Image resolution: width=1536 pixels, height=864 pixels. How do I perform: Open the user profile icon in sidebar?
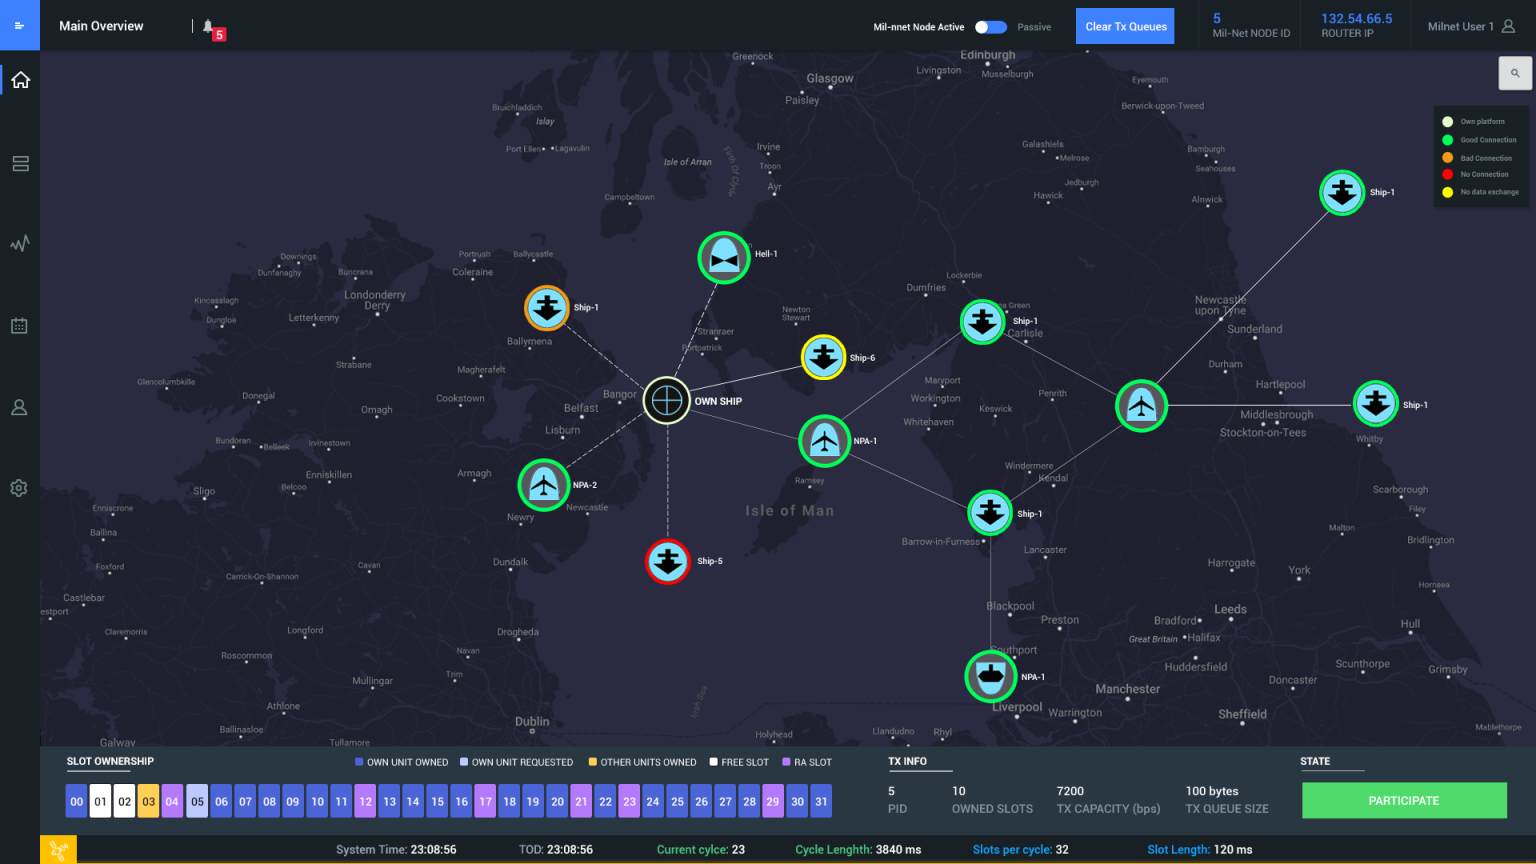pyautogui.click(x=20, y=408)
